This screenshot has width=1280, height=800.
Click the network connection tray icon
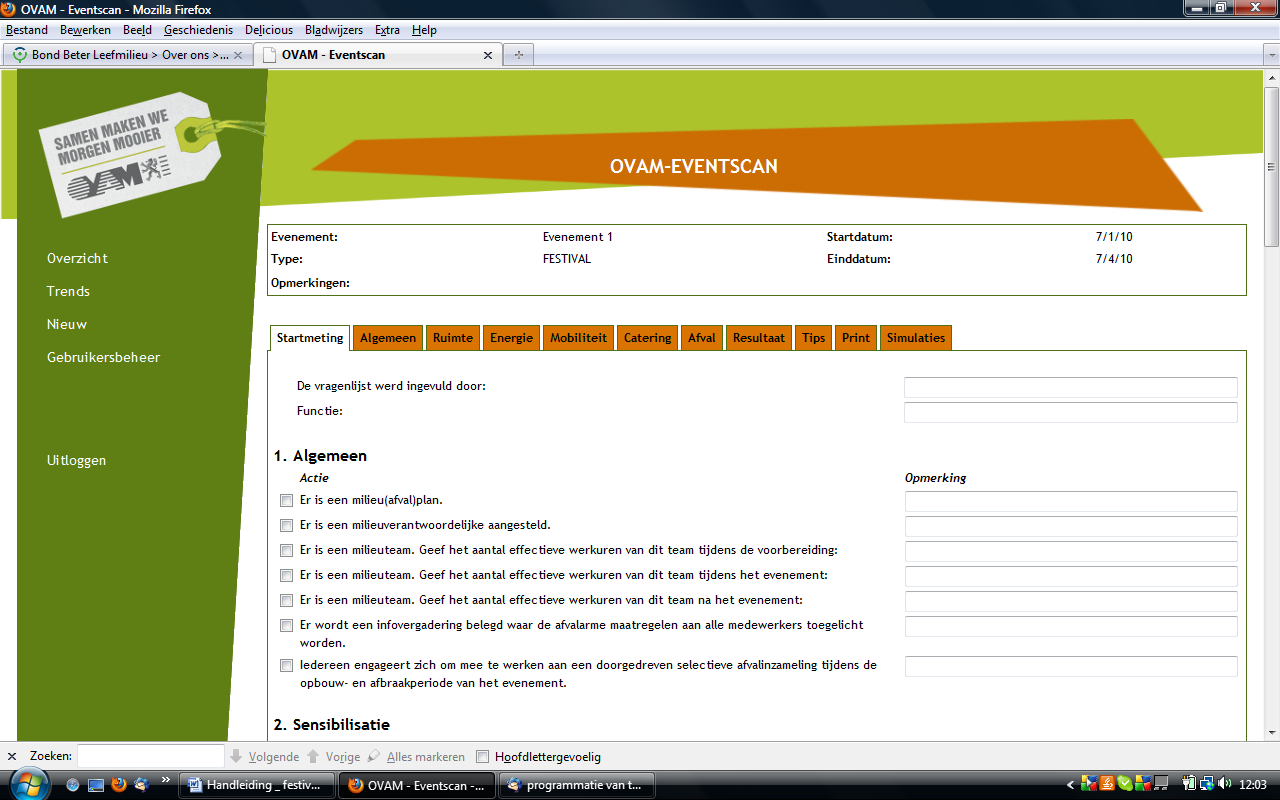point(1207,784)
